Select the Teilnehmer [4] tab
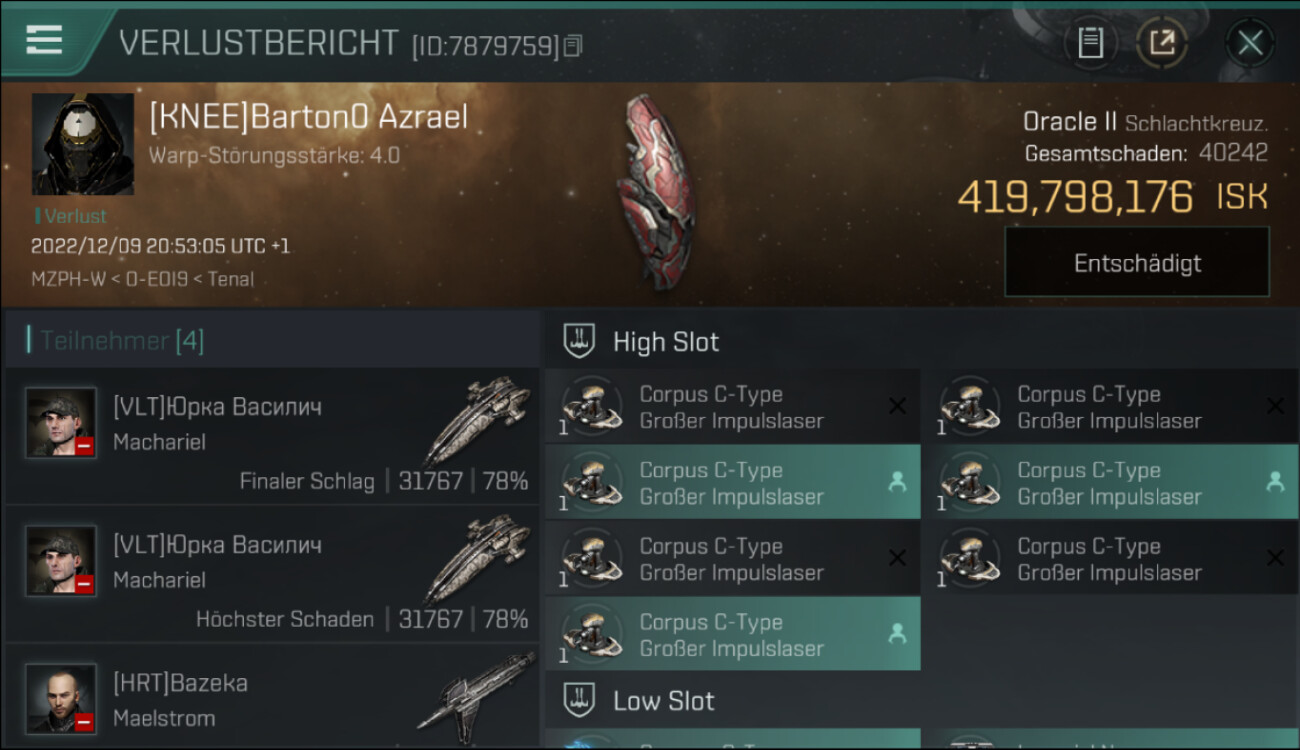 click(122, 341)
